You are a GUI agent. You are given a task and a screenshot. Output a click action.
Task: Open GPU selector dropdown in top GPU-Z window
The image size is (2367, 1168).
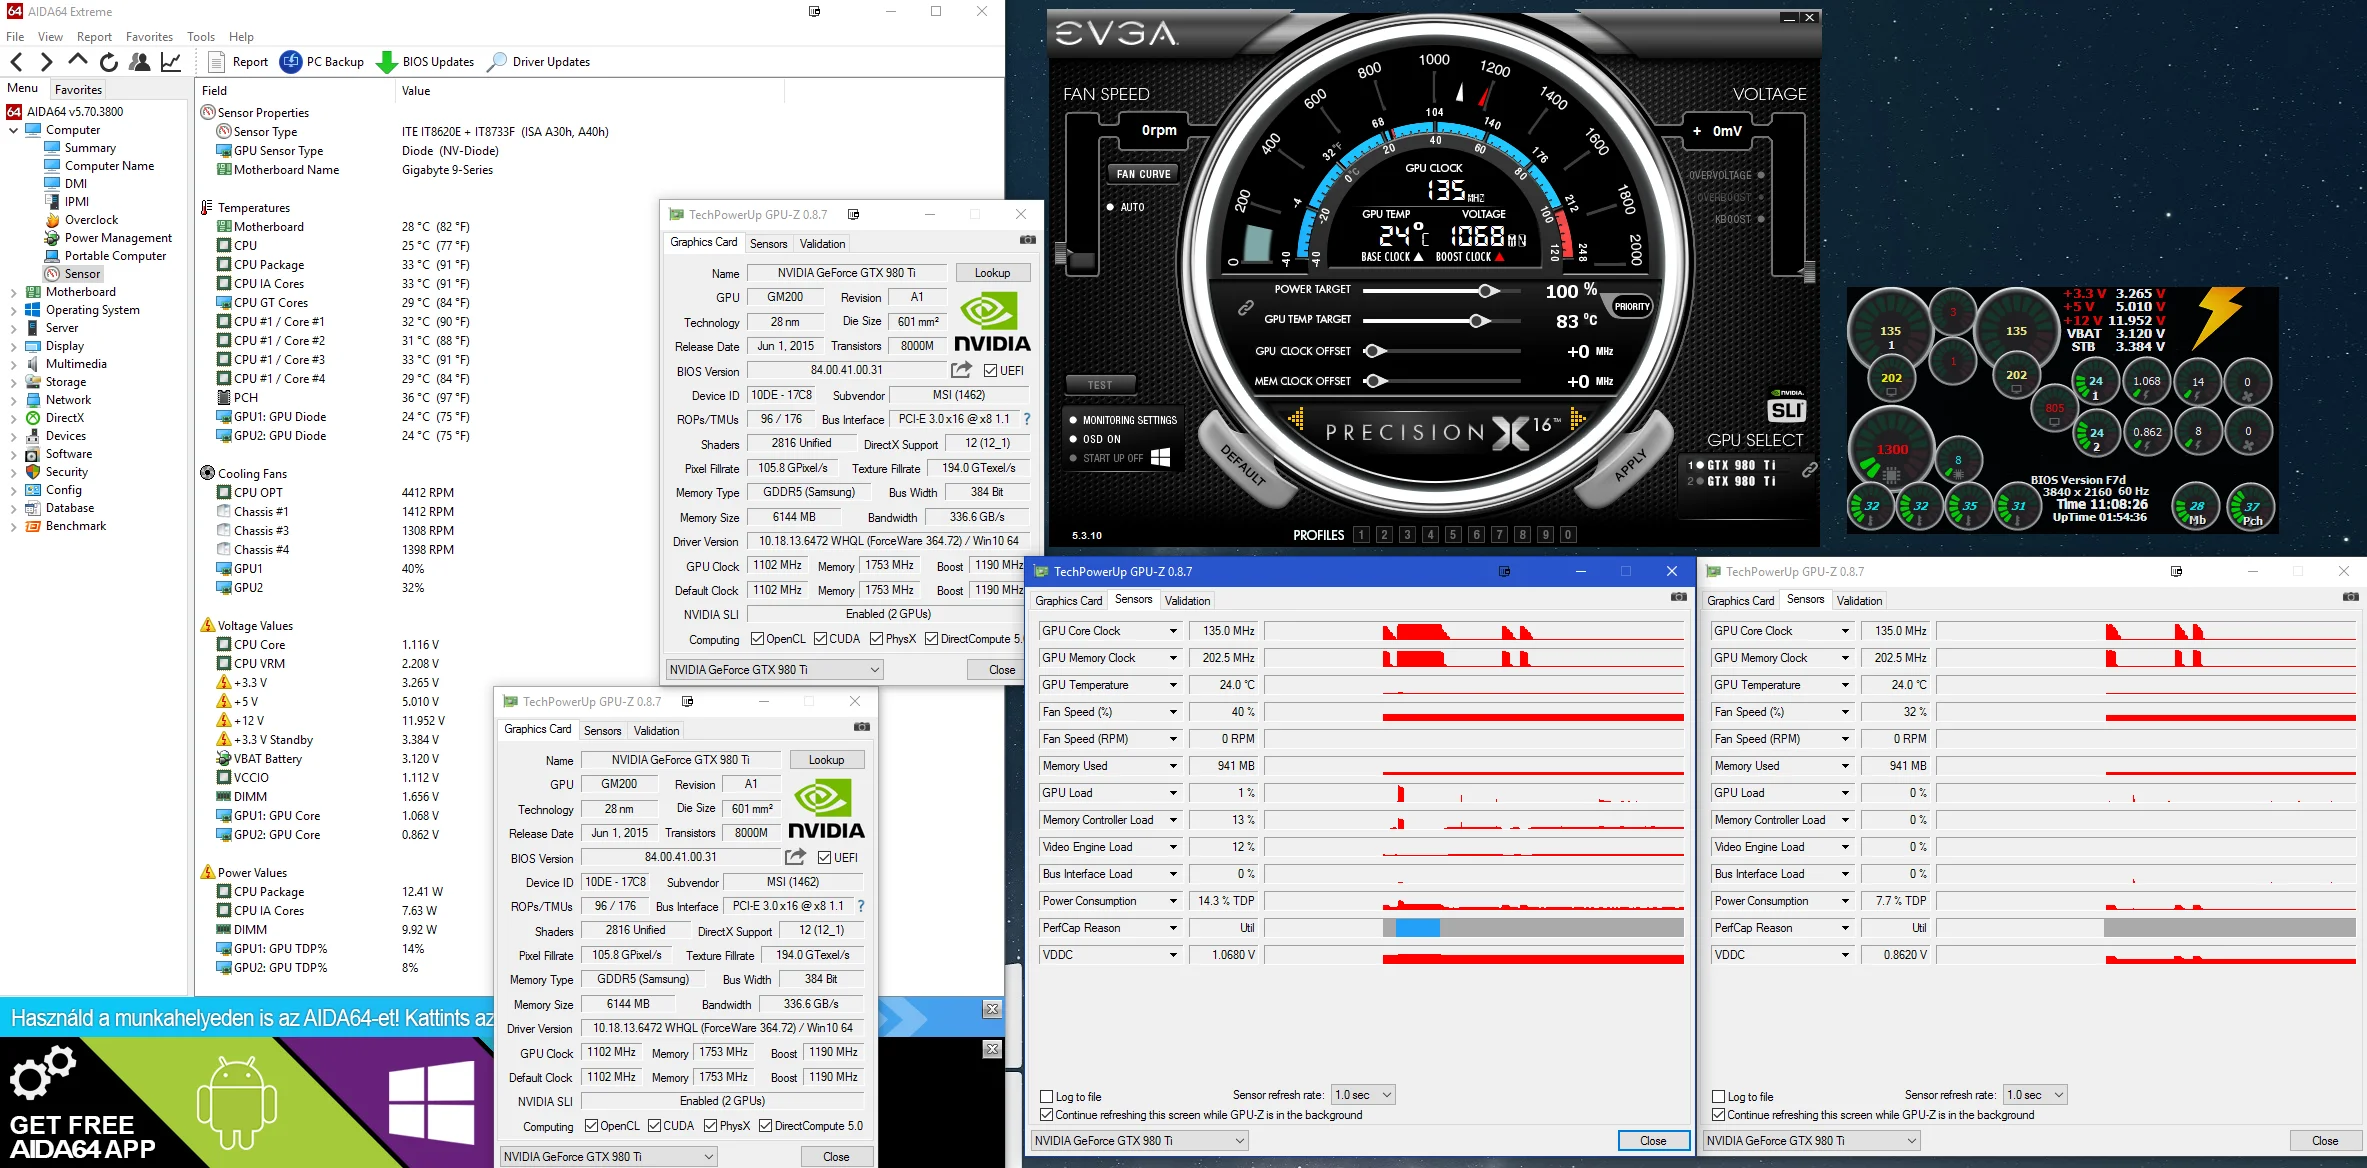[775, 670]
